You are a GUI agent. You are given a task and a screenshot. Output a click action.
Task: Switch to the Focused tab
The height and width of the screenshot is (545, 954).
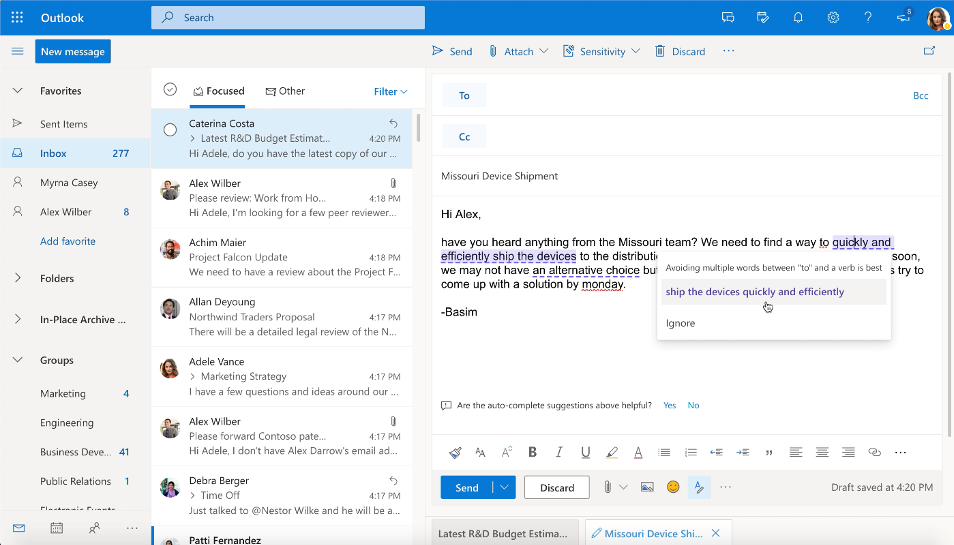click(x=219, y=91)
